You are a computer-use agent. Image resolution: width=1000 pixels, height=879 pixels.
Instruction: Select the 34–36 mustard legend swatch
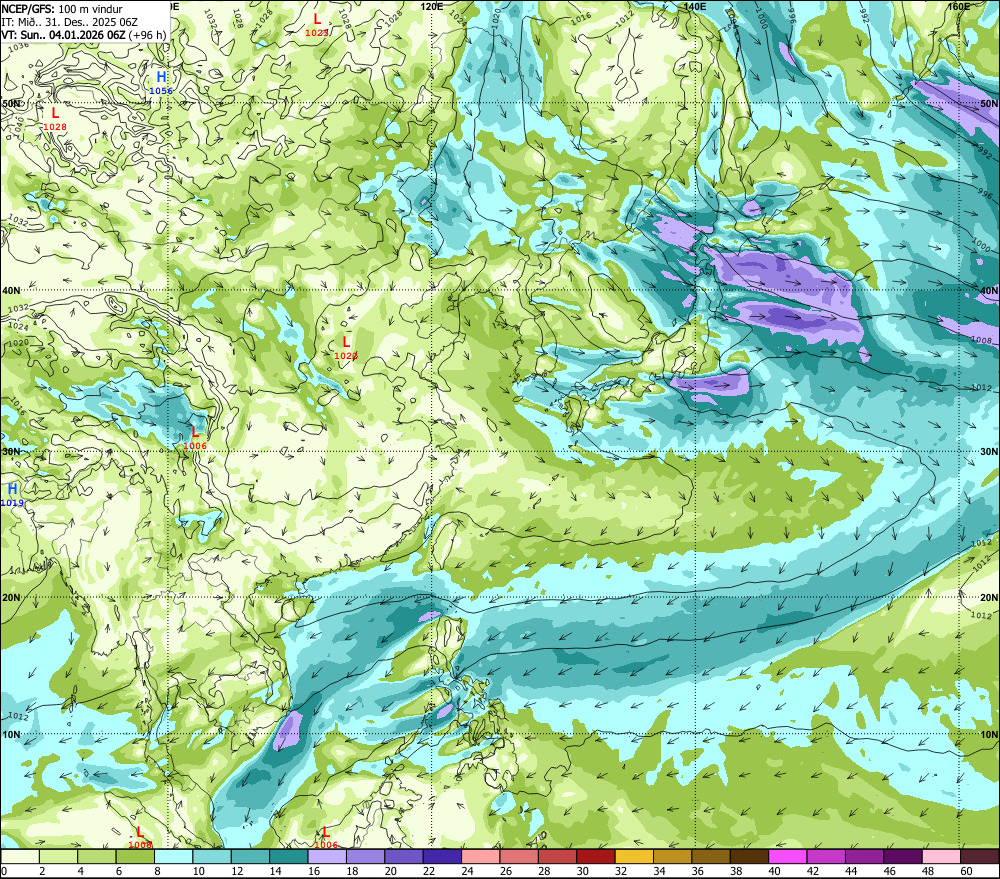pos(672,856)
